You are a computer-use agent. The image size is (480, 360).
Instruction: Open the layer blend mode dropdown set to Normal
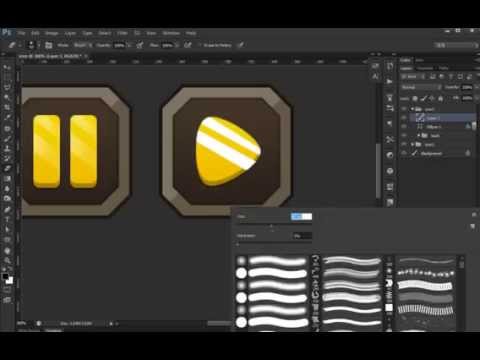tap(421, 87)
